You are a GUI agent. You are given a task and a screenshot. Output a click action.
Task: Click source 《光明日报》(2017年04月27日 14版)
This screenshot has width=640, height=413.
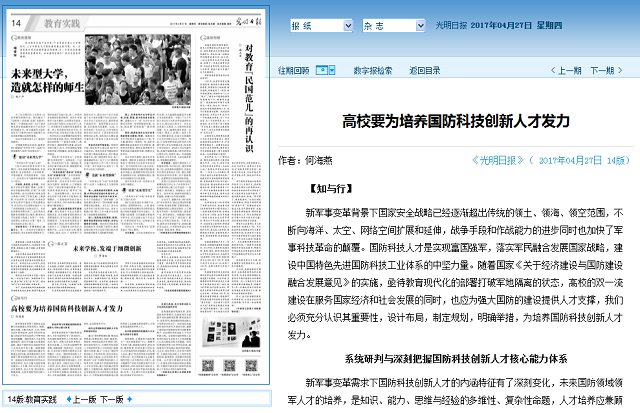point(551,160)
